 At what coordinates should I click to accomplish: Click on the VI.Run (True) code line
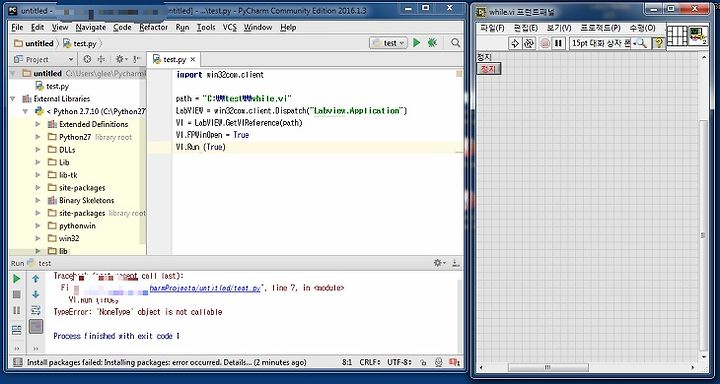point(201,147)
